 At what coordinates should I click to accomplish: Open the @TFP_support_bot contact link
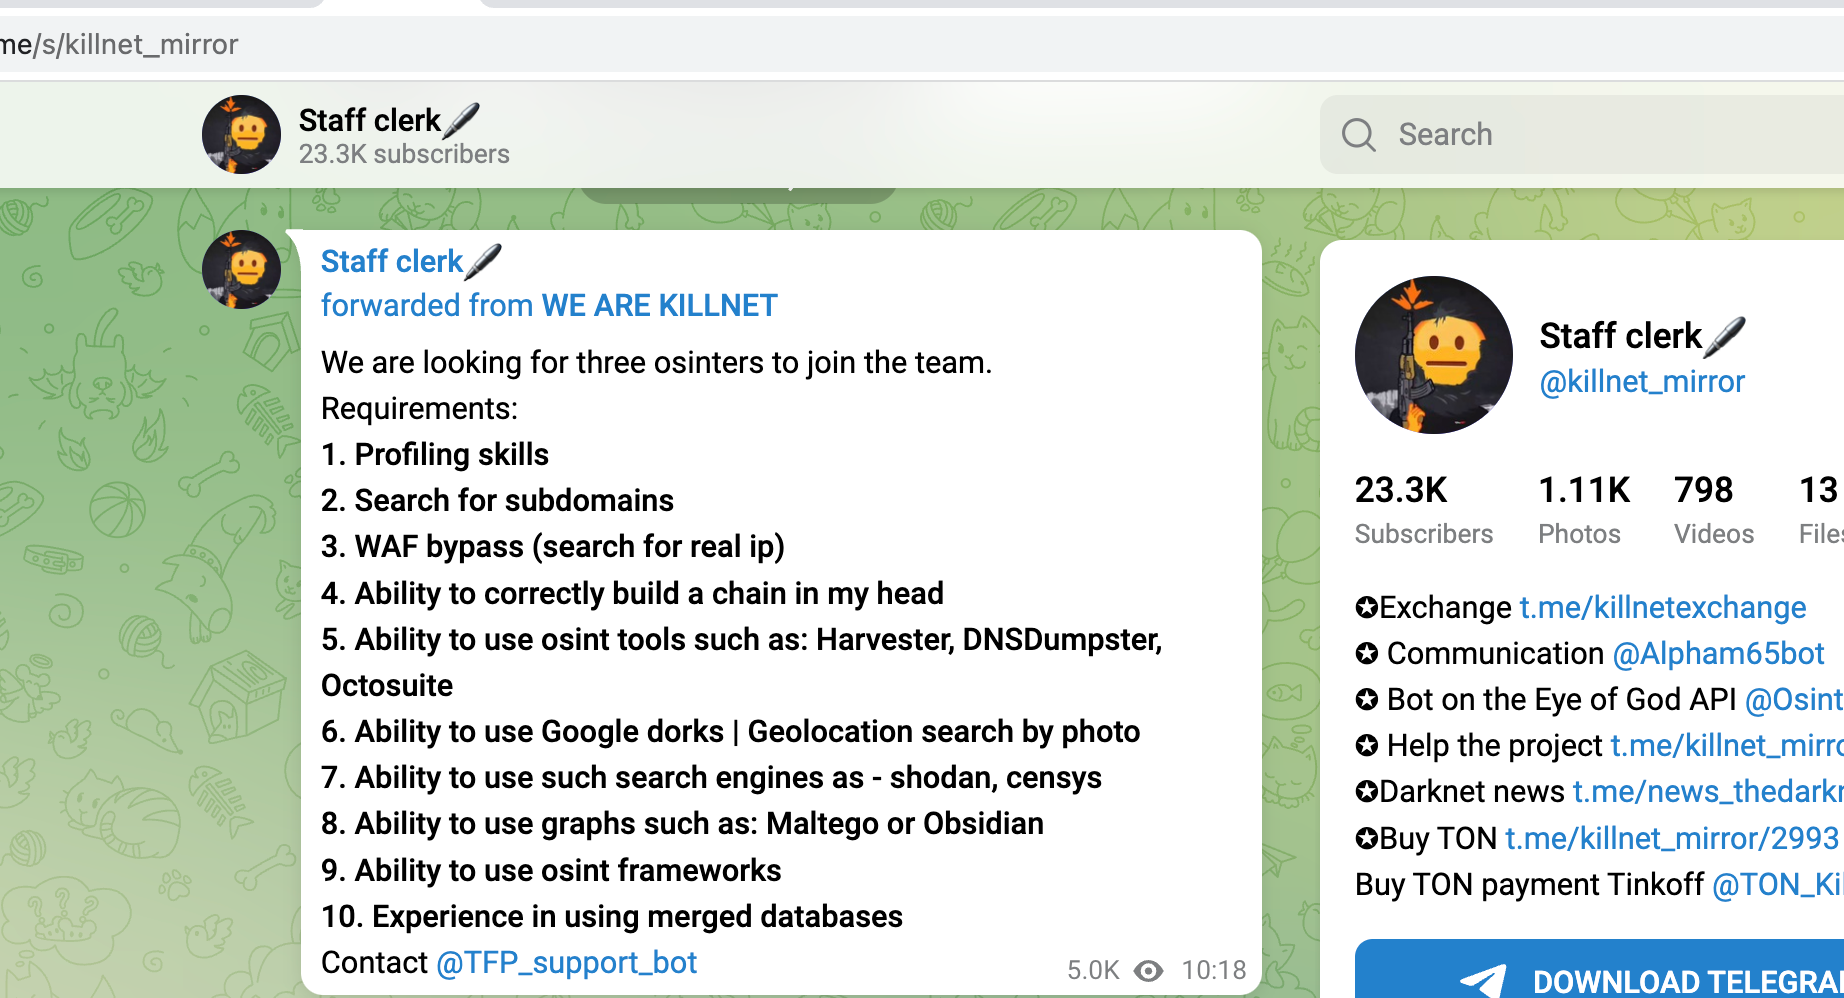pyautogui.click(x=567, y=962)
